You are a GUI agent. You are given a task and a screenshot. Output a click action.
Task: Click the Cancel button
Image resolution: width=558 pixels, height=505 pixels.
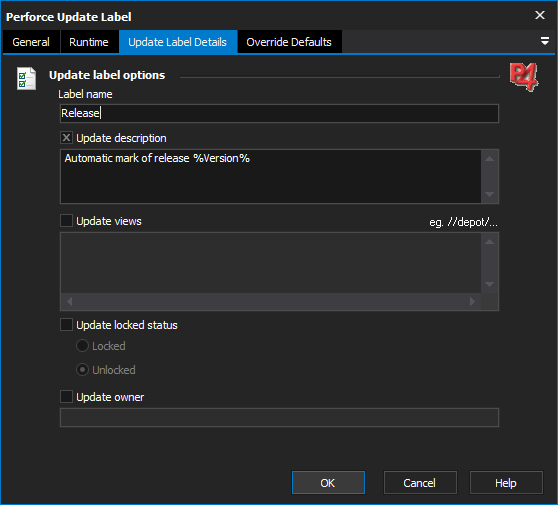420,483
